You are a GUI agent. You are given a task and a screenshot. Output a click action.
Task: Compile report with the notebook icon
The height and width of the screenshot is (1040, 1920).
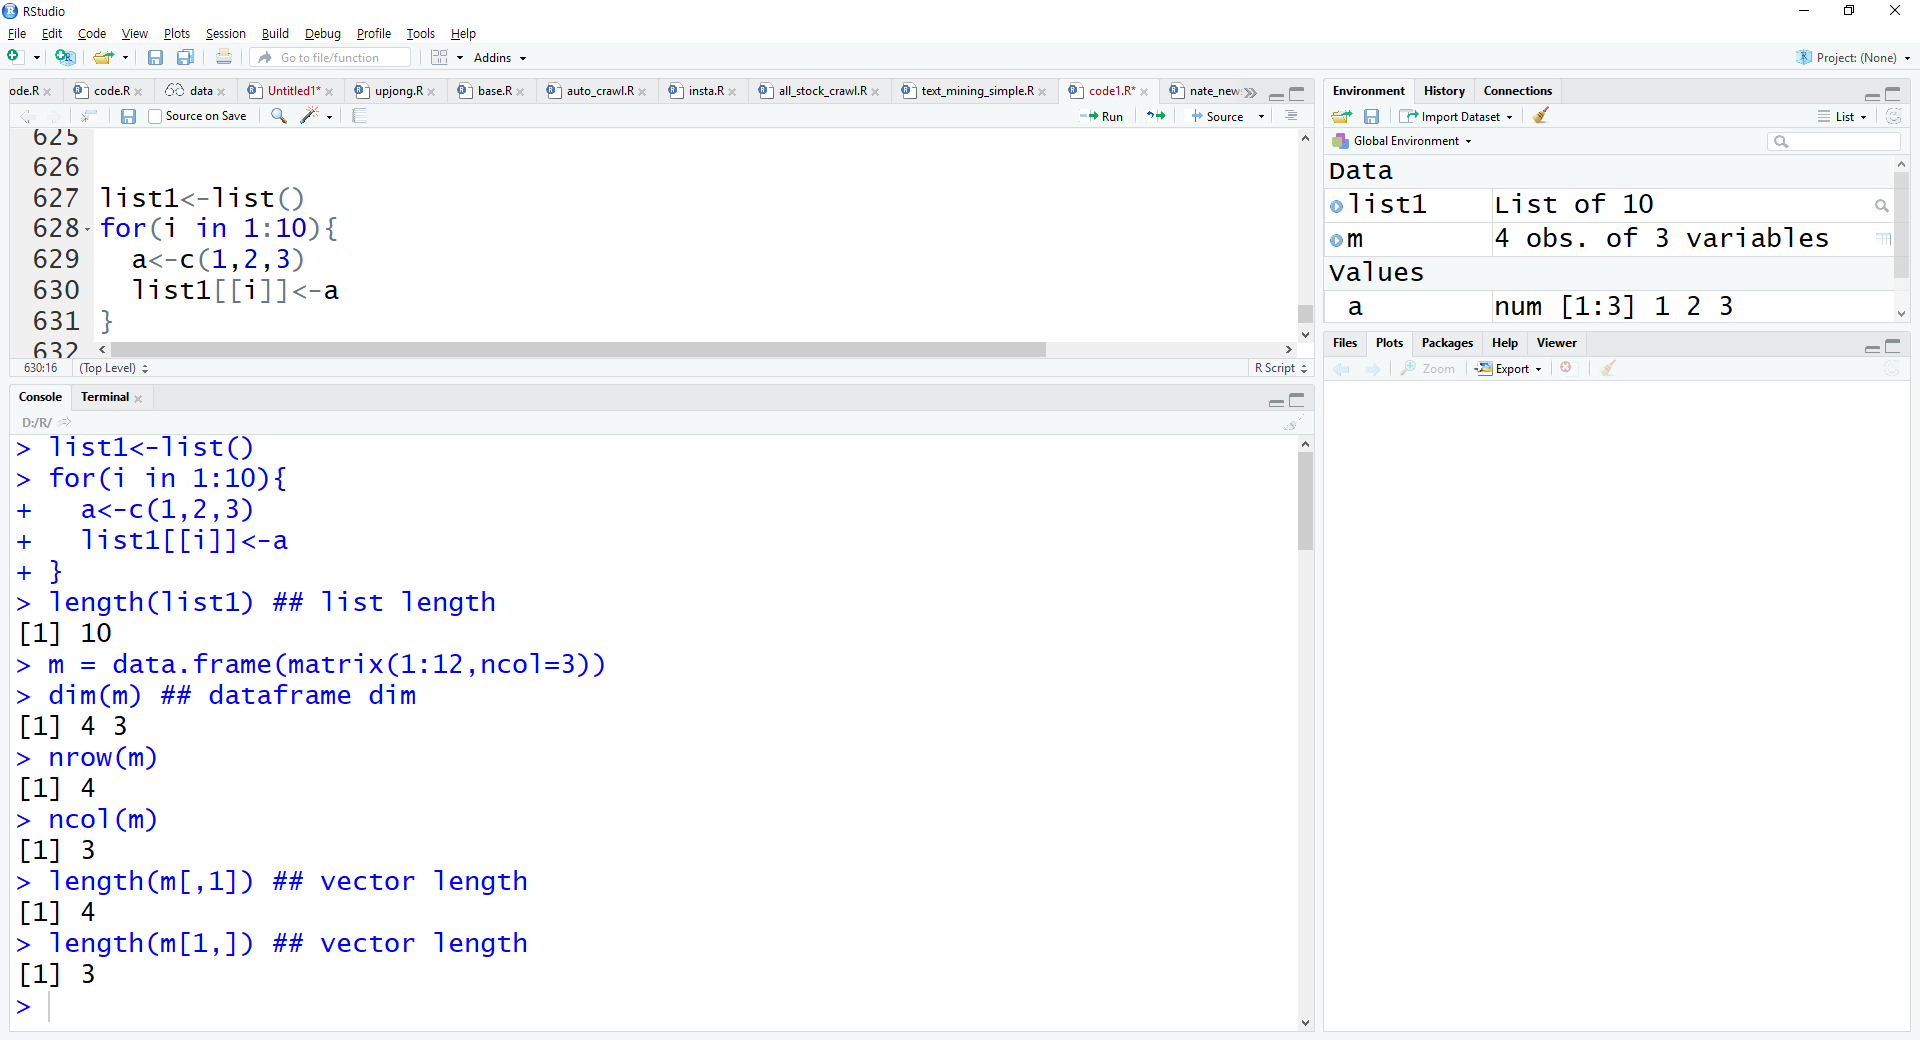tap(360, 116)
